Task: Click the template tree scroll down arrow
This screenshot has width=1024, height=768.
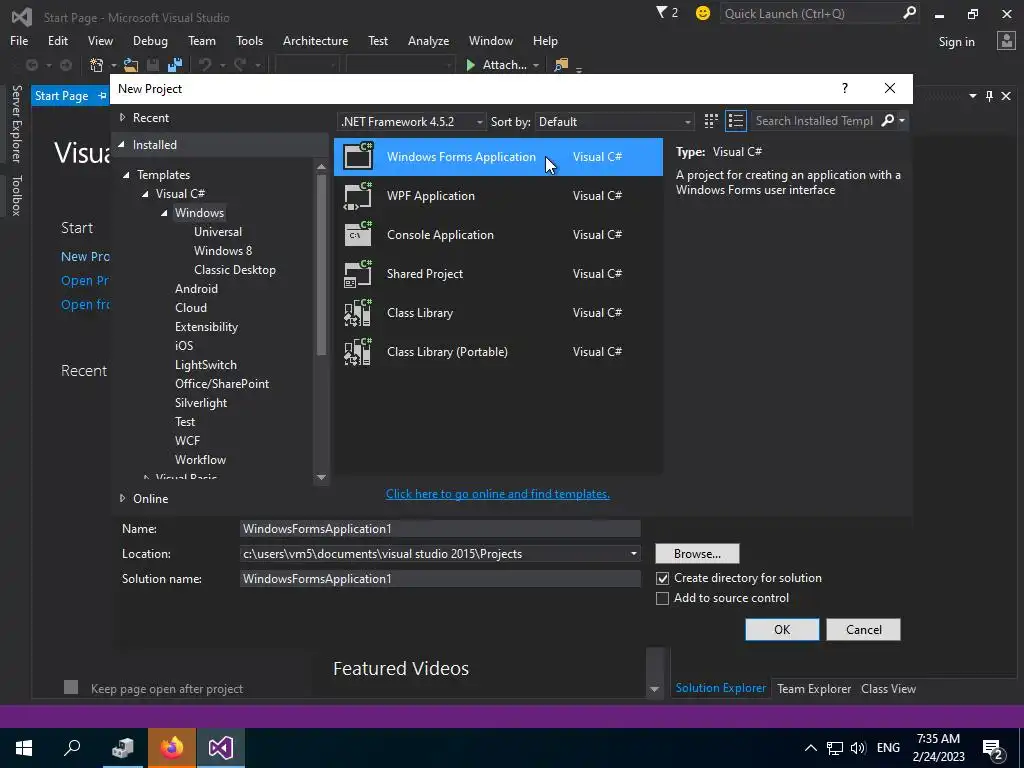Action: click(321, 477)
